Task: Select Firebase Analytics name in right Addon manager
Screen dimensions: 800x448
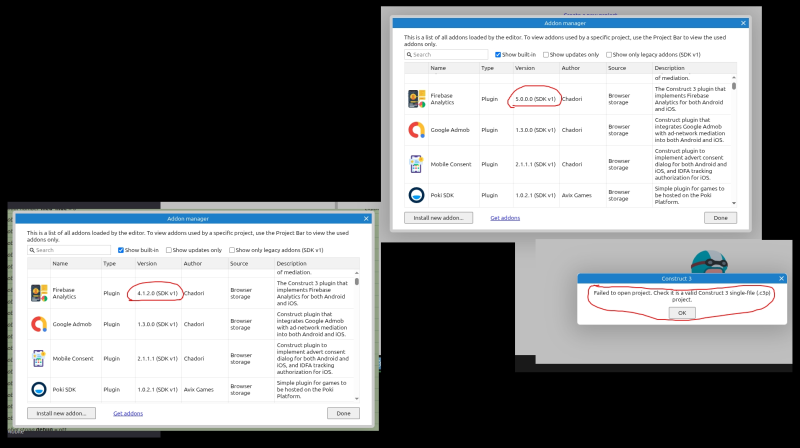Action: tap(442, 99)
